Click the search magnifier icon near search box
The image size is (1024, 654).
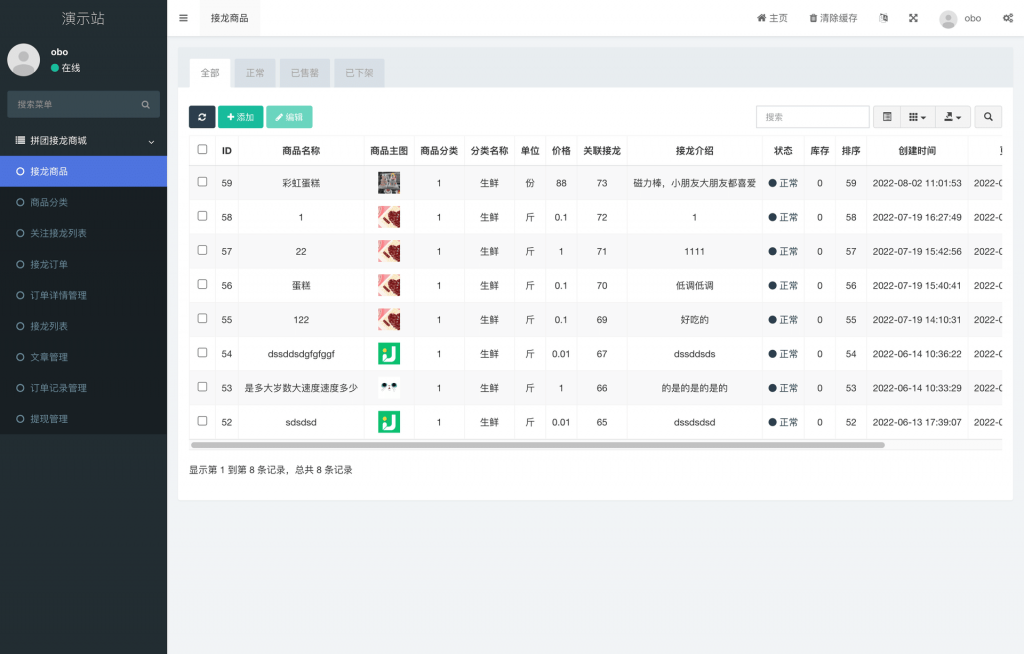coord(988,117)
